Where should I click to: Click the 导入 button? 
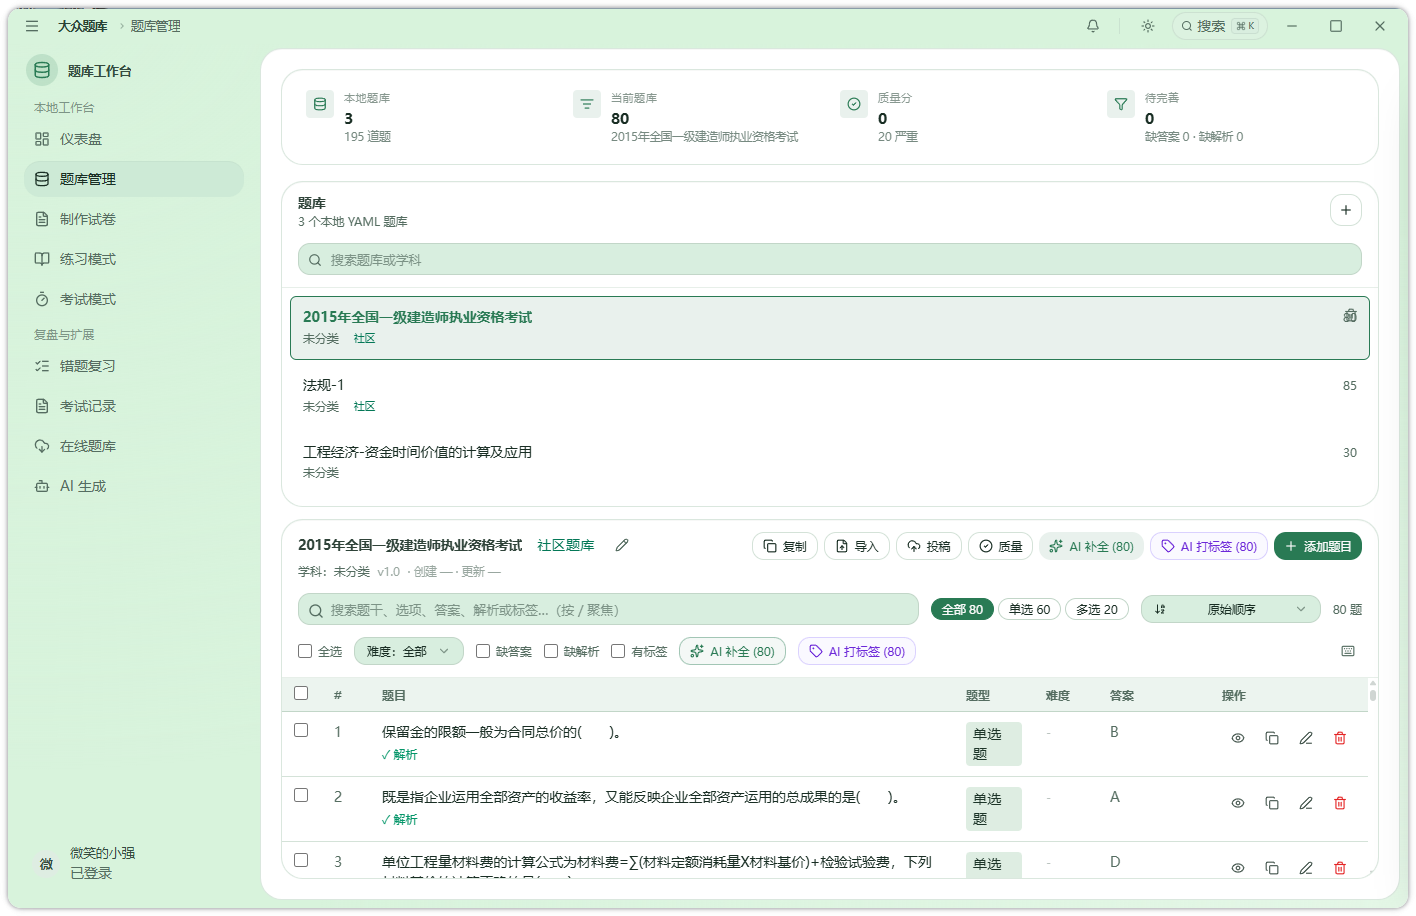click(x=857, y=546)
